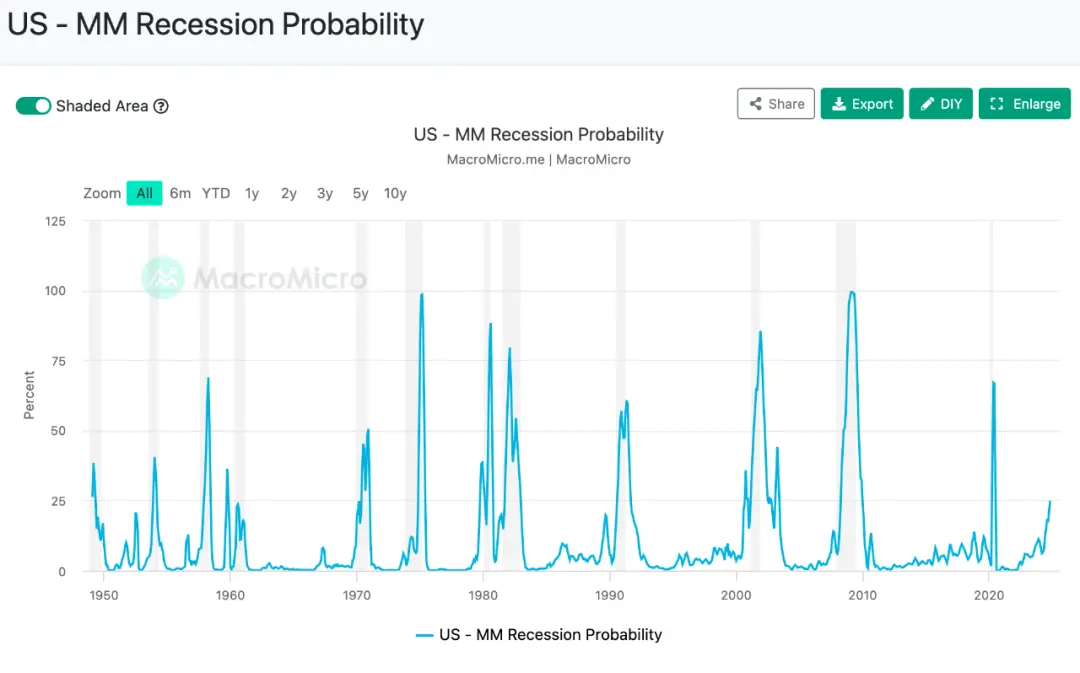Set zoom range to 6m
Screen dimensions: 1080x673
[180, 193]
